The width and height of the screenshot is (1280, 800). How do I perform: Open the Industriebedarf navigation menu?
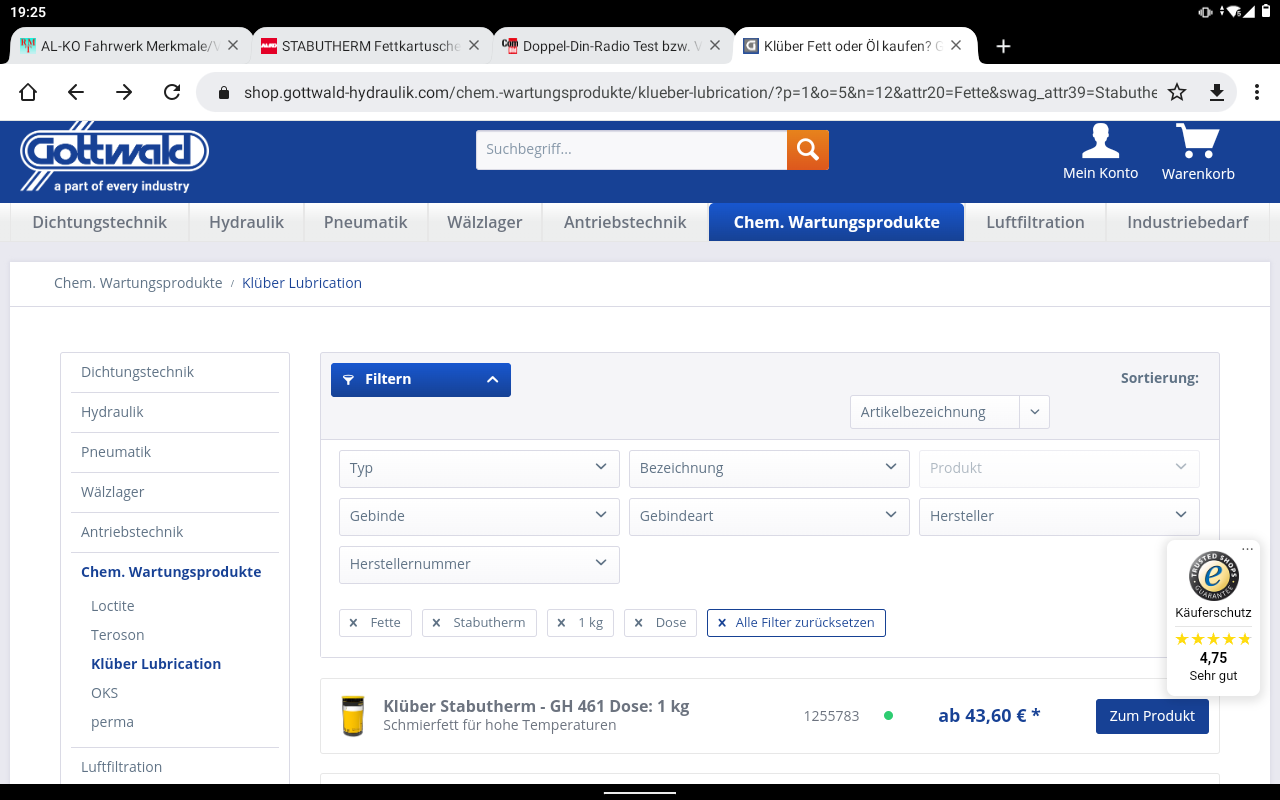click(1187, 222)
